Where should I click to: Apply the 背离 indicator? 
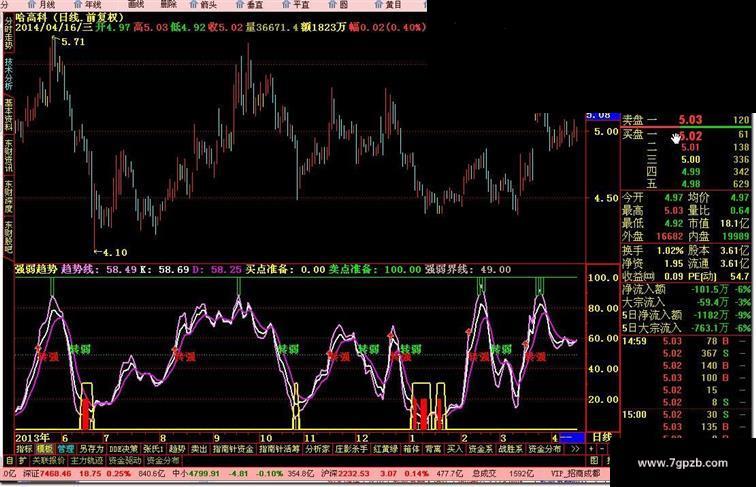[x=433, y=449]
